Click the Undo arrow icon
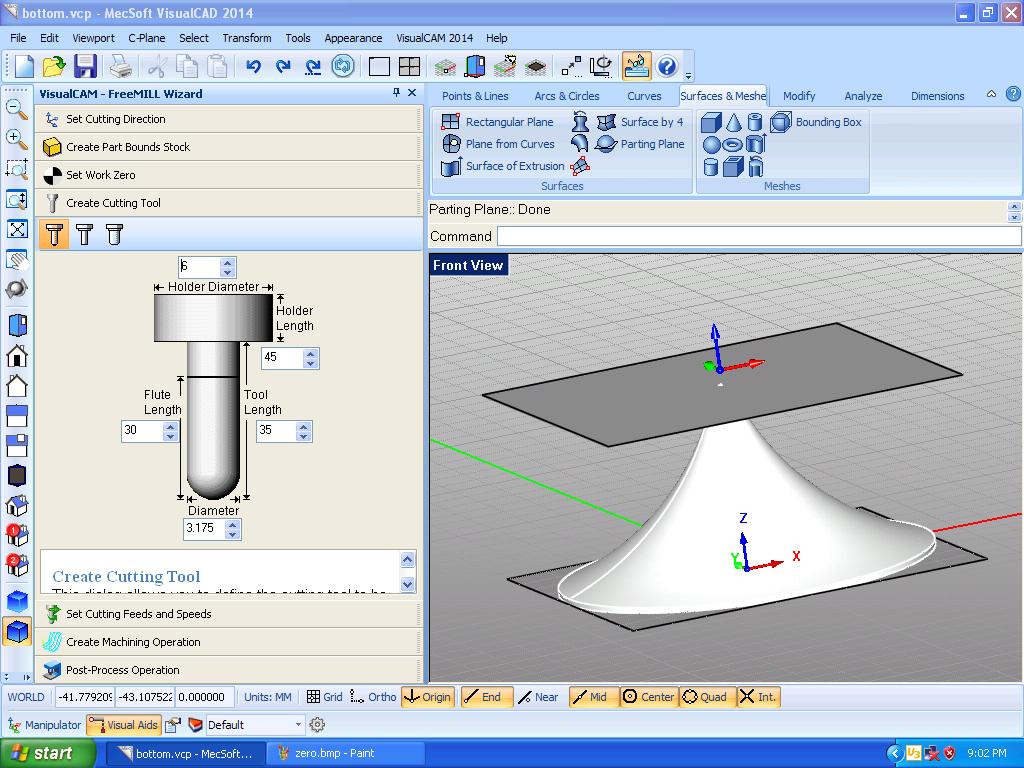The width and height of the screenshot is (1024, 768). (254, 67)
